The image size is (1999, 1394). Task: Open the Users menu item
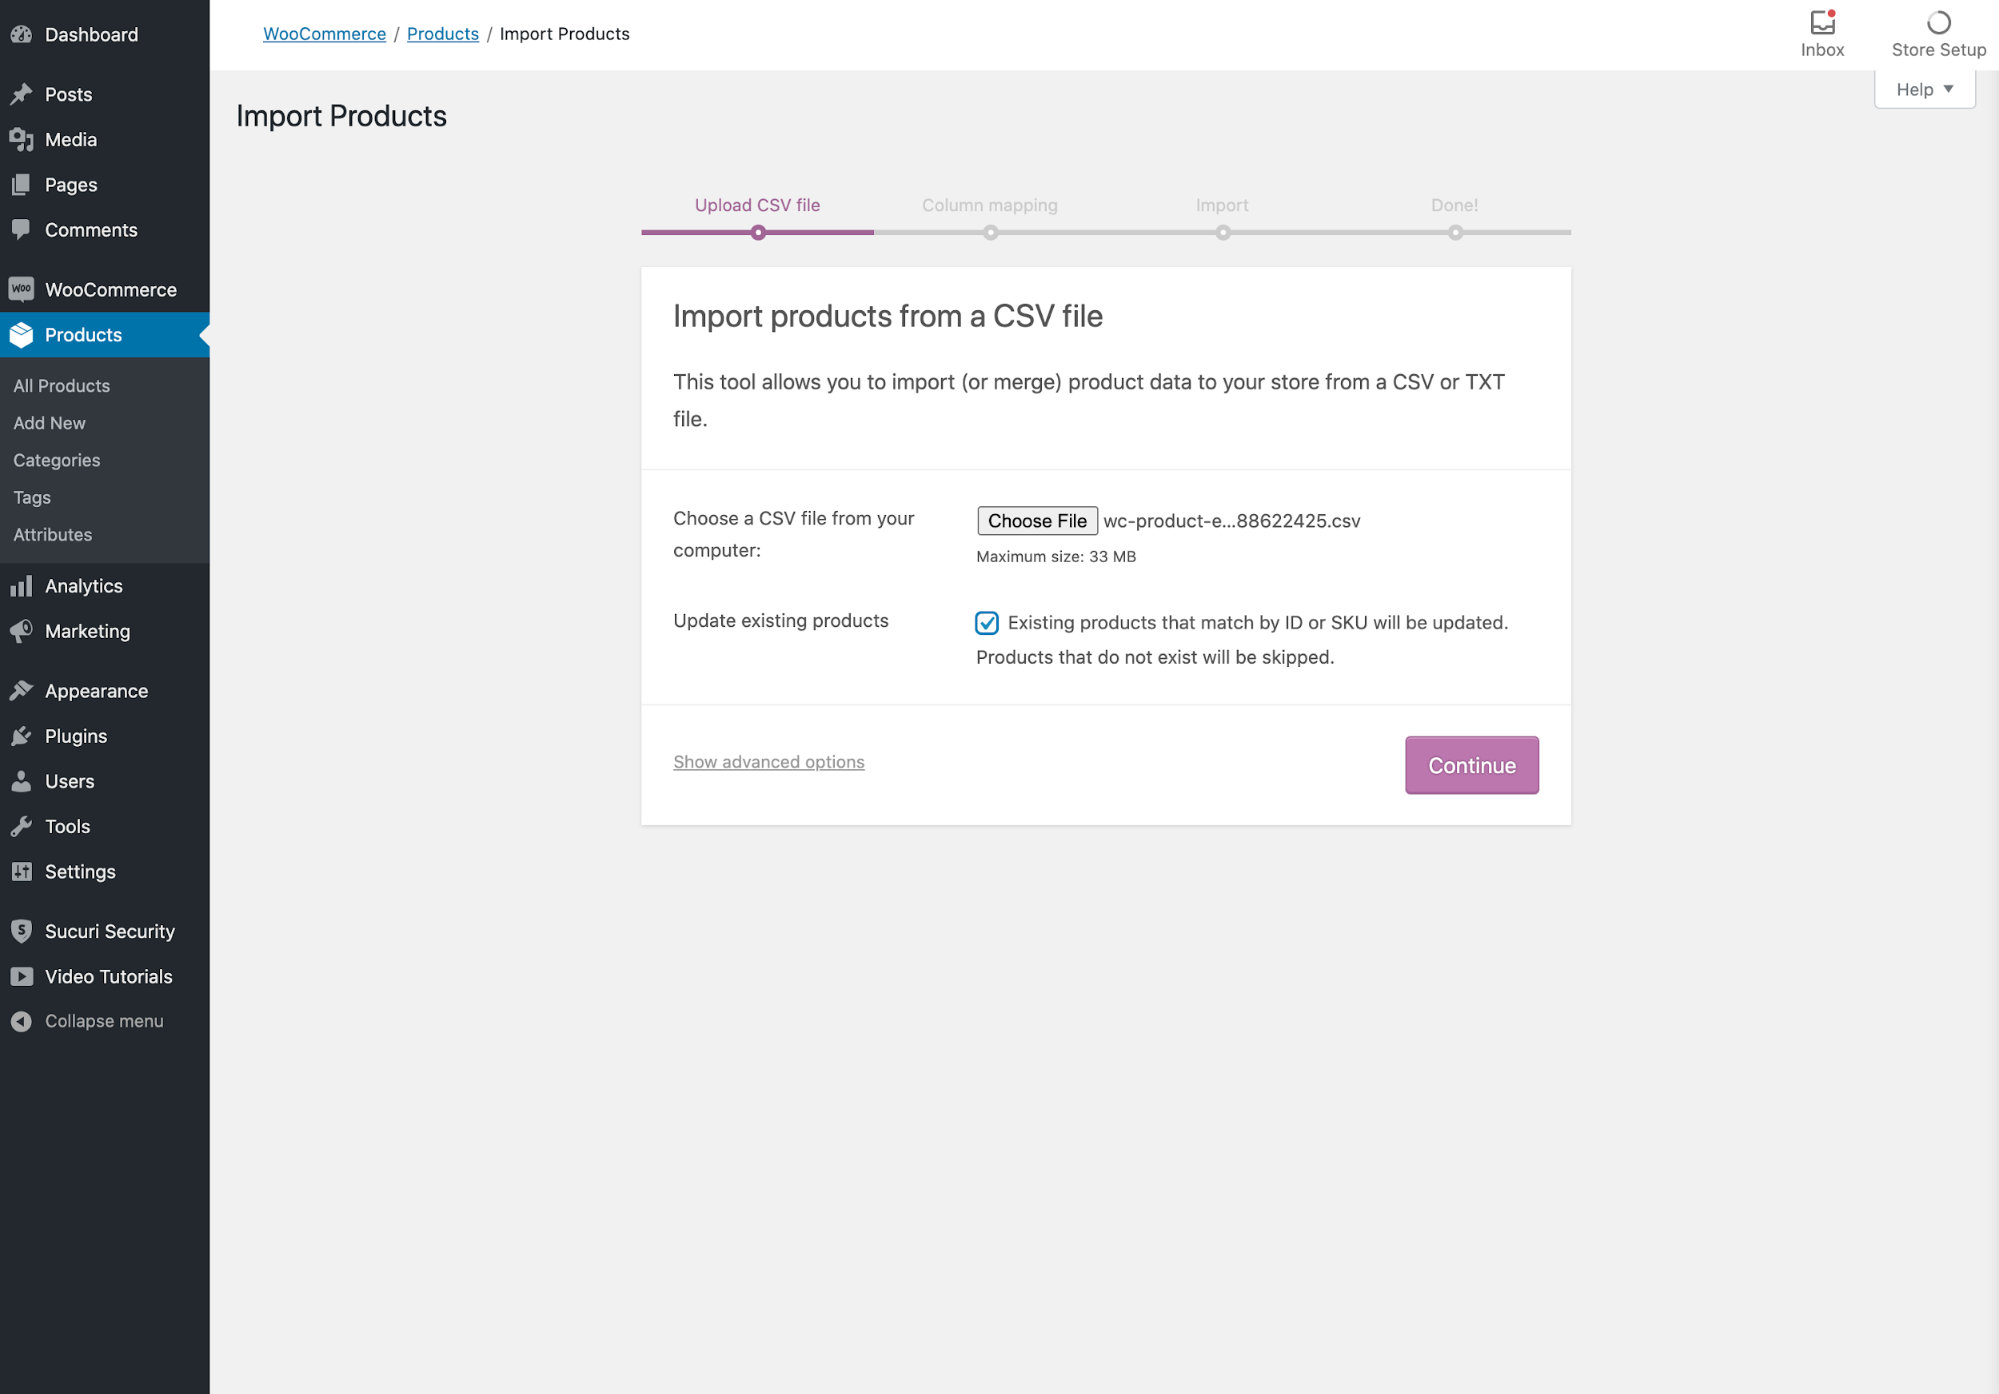[x=105, y=781]
